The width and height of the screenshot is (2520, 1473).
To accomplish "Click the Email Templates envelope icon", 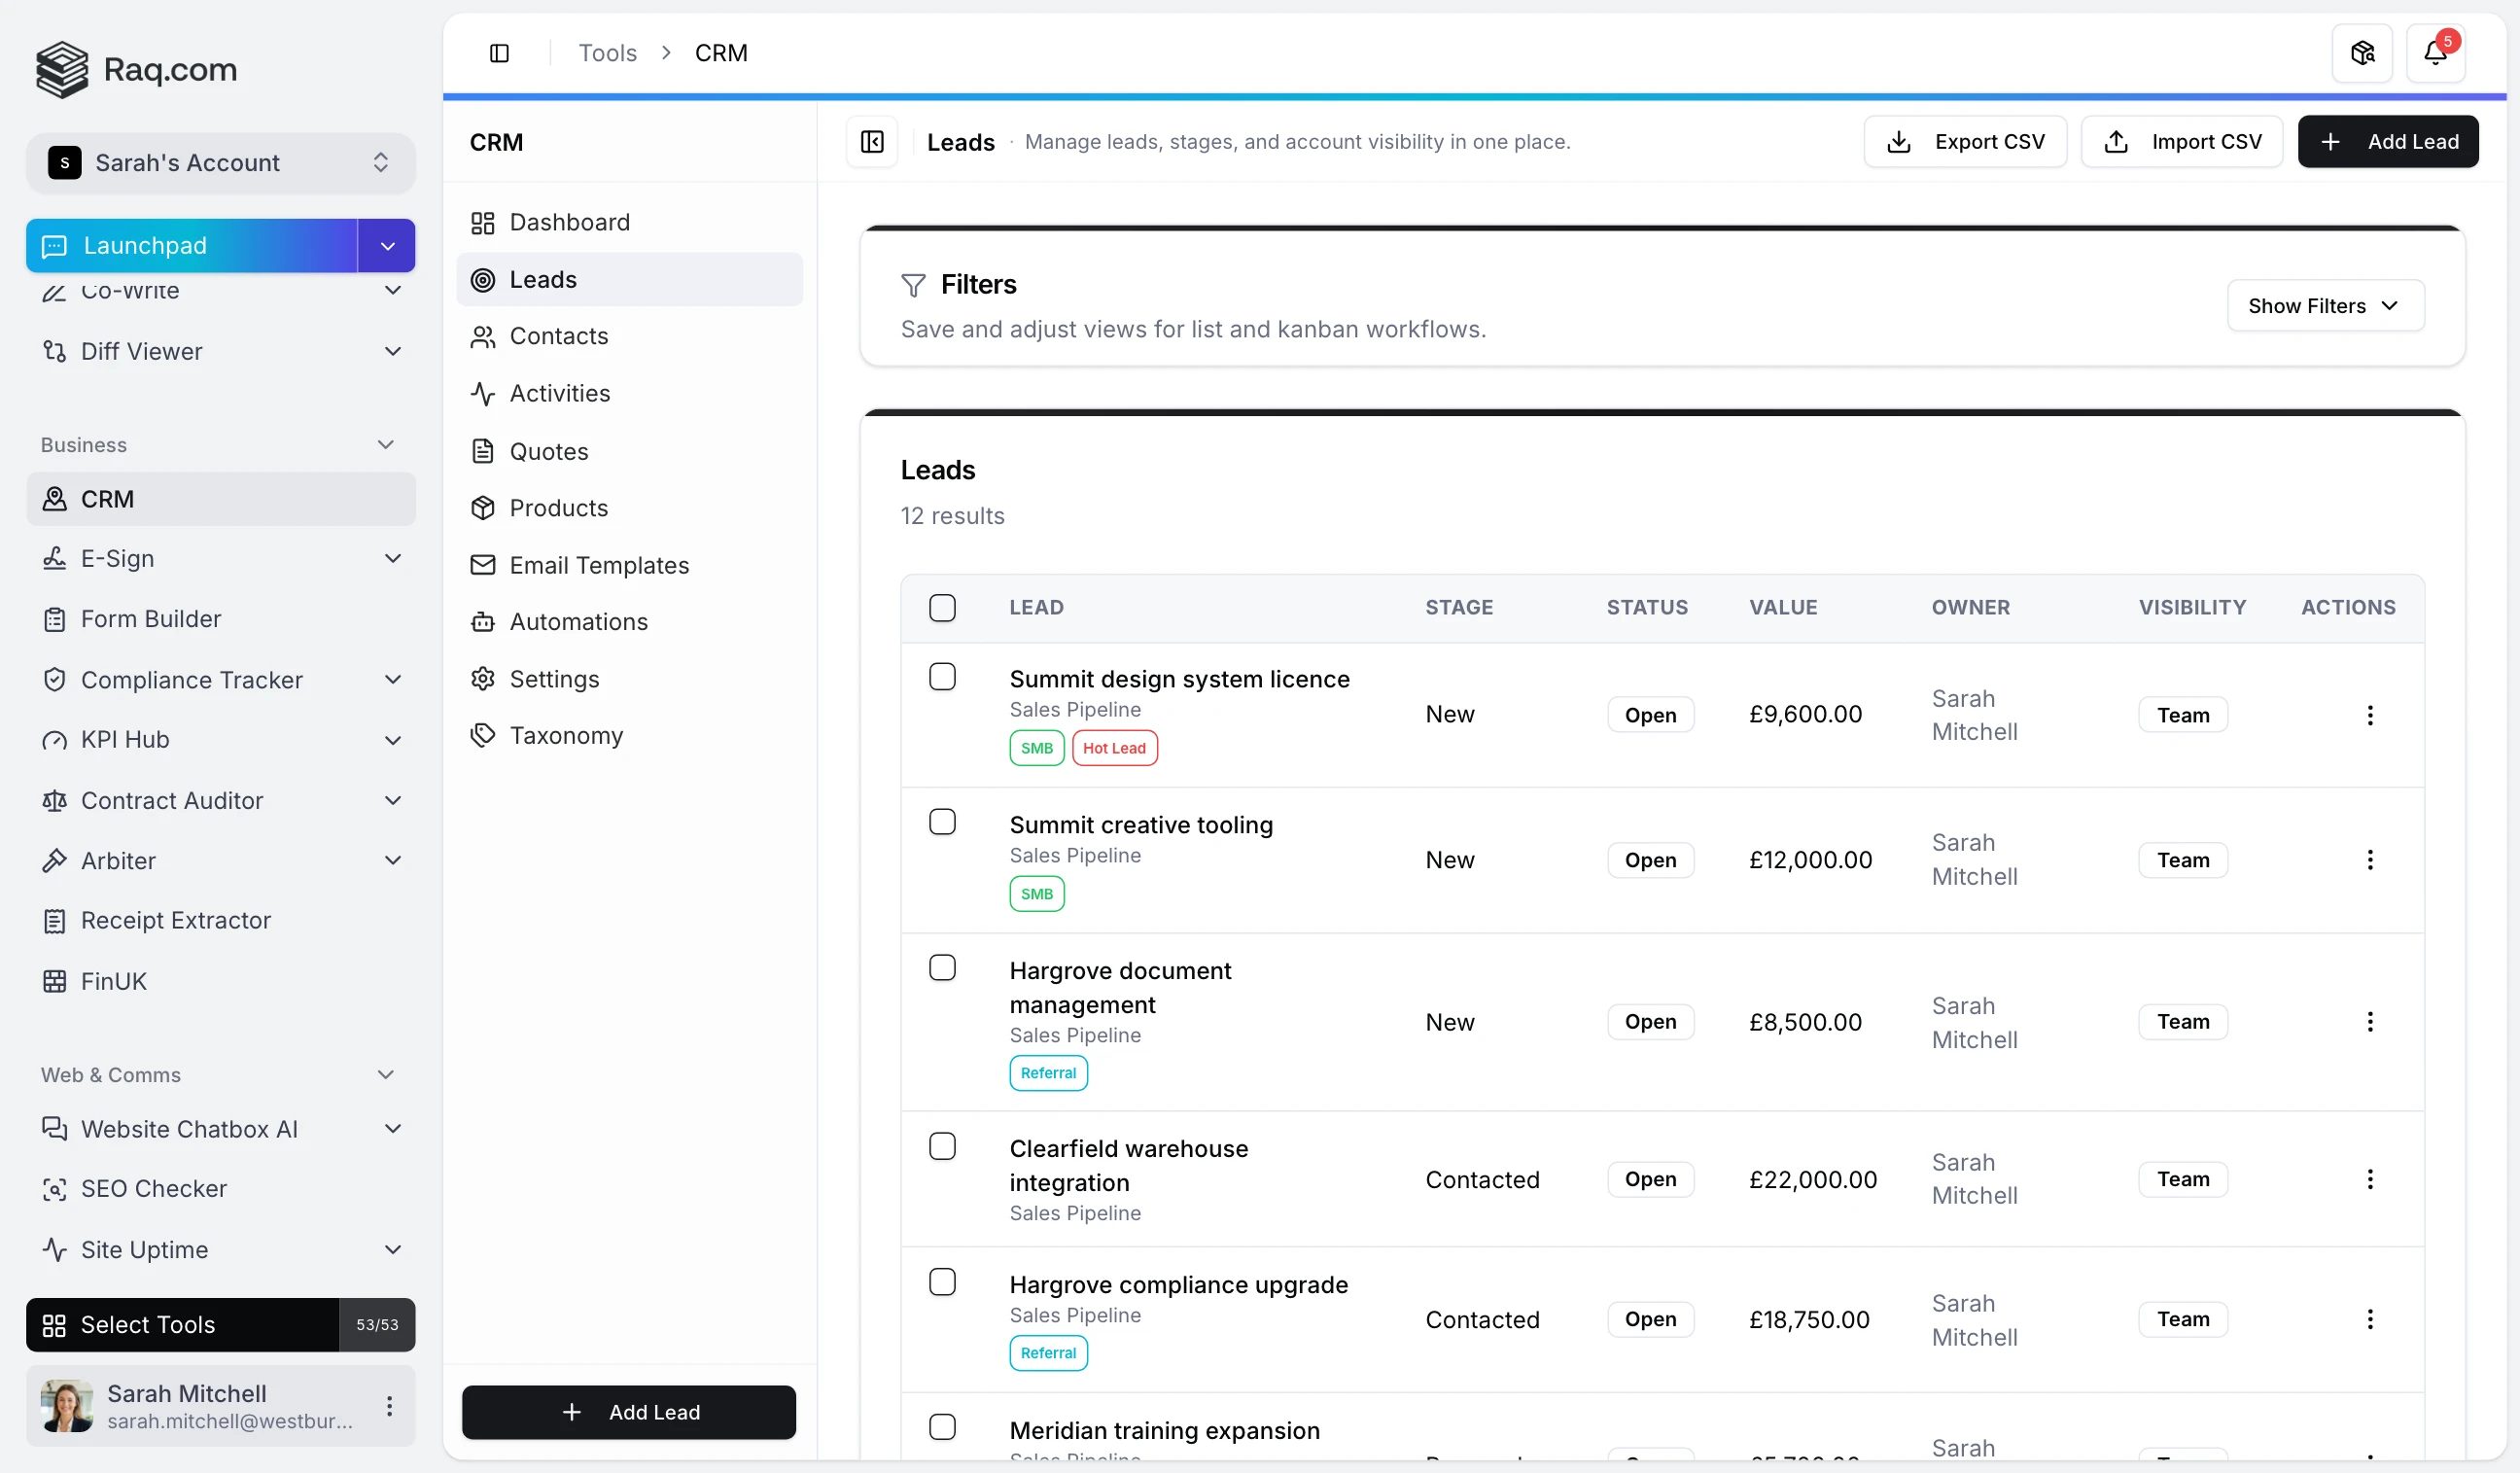I will pos(483,565).
